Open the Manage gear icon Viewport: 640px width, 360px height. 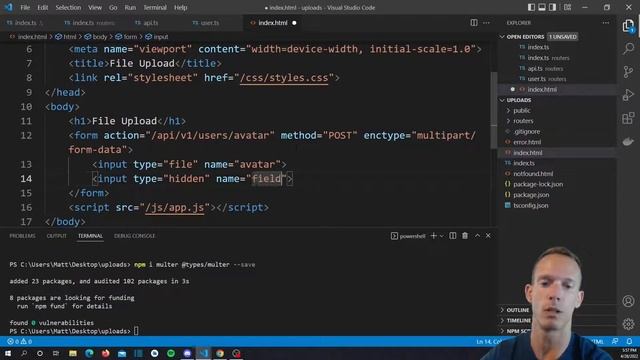(629, 324)
